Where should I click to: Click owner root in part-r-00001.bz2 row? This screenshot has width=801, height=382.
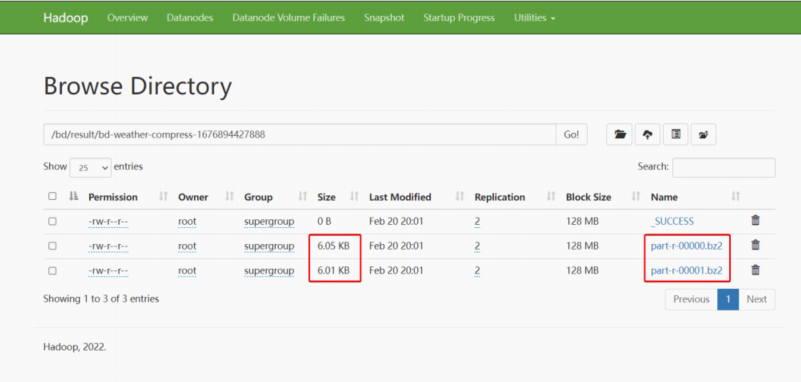point(187,271)
